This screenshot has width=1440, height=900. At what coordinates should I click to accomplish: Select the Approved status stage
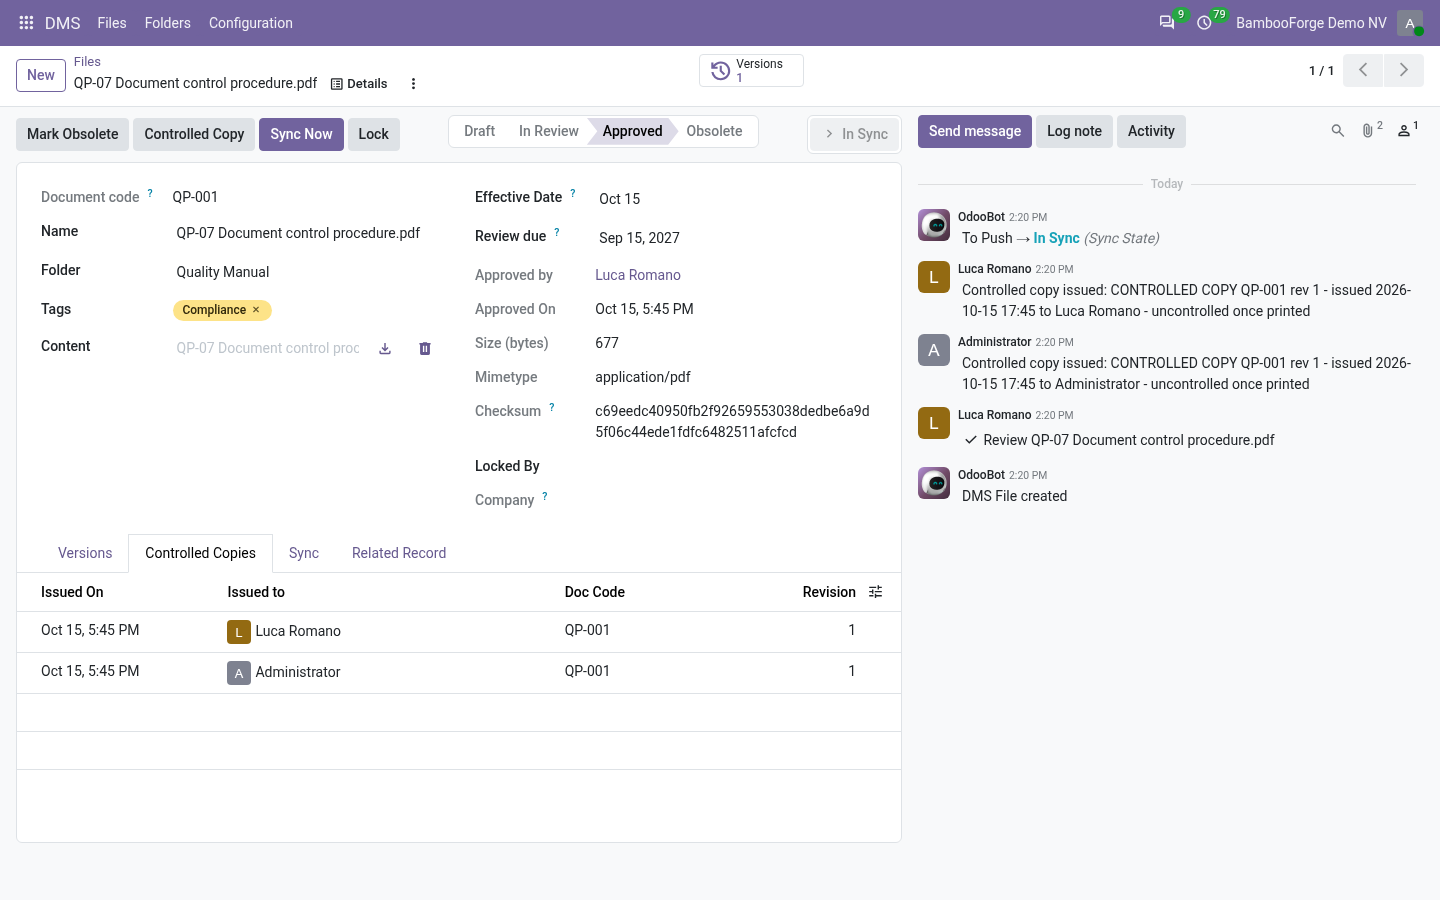pos(632,131)
